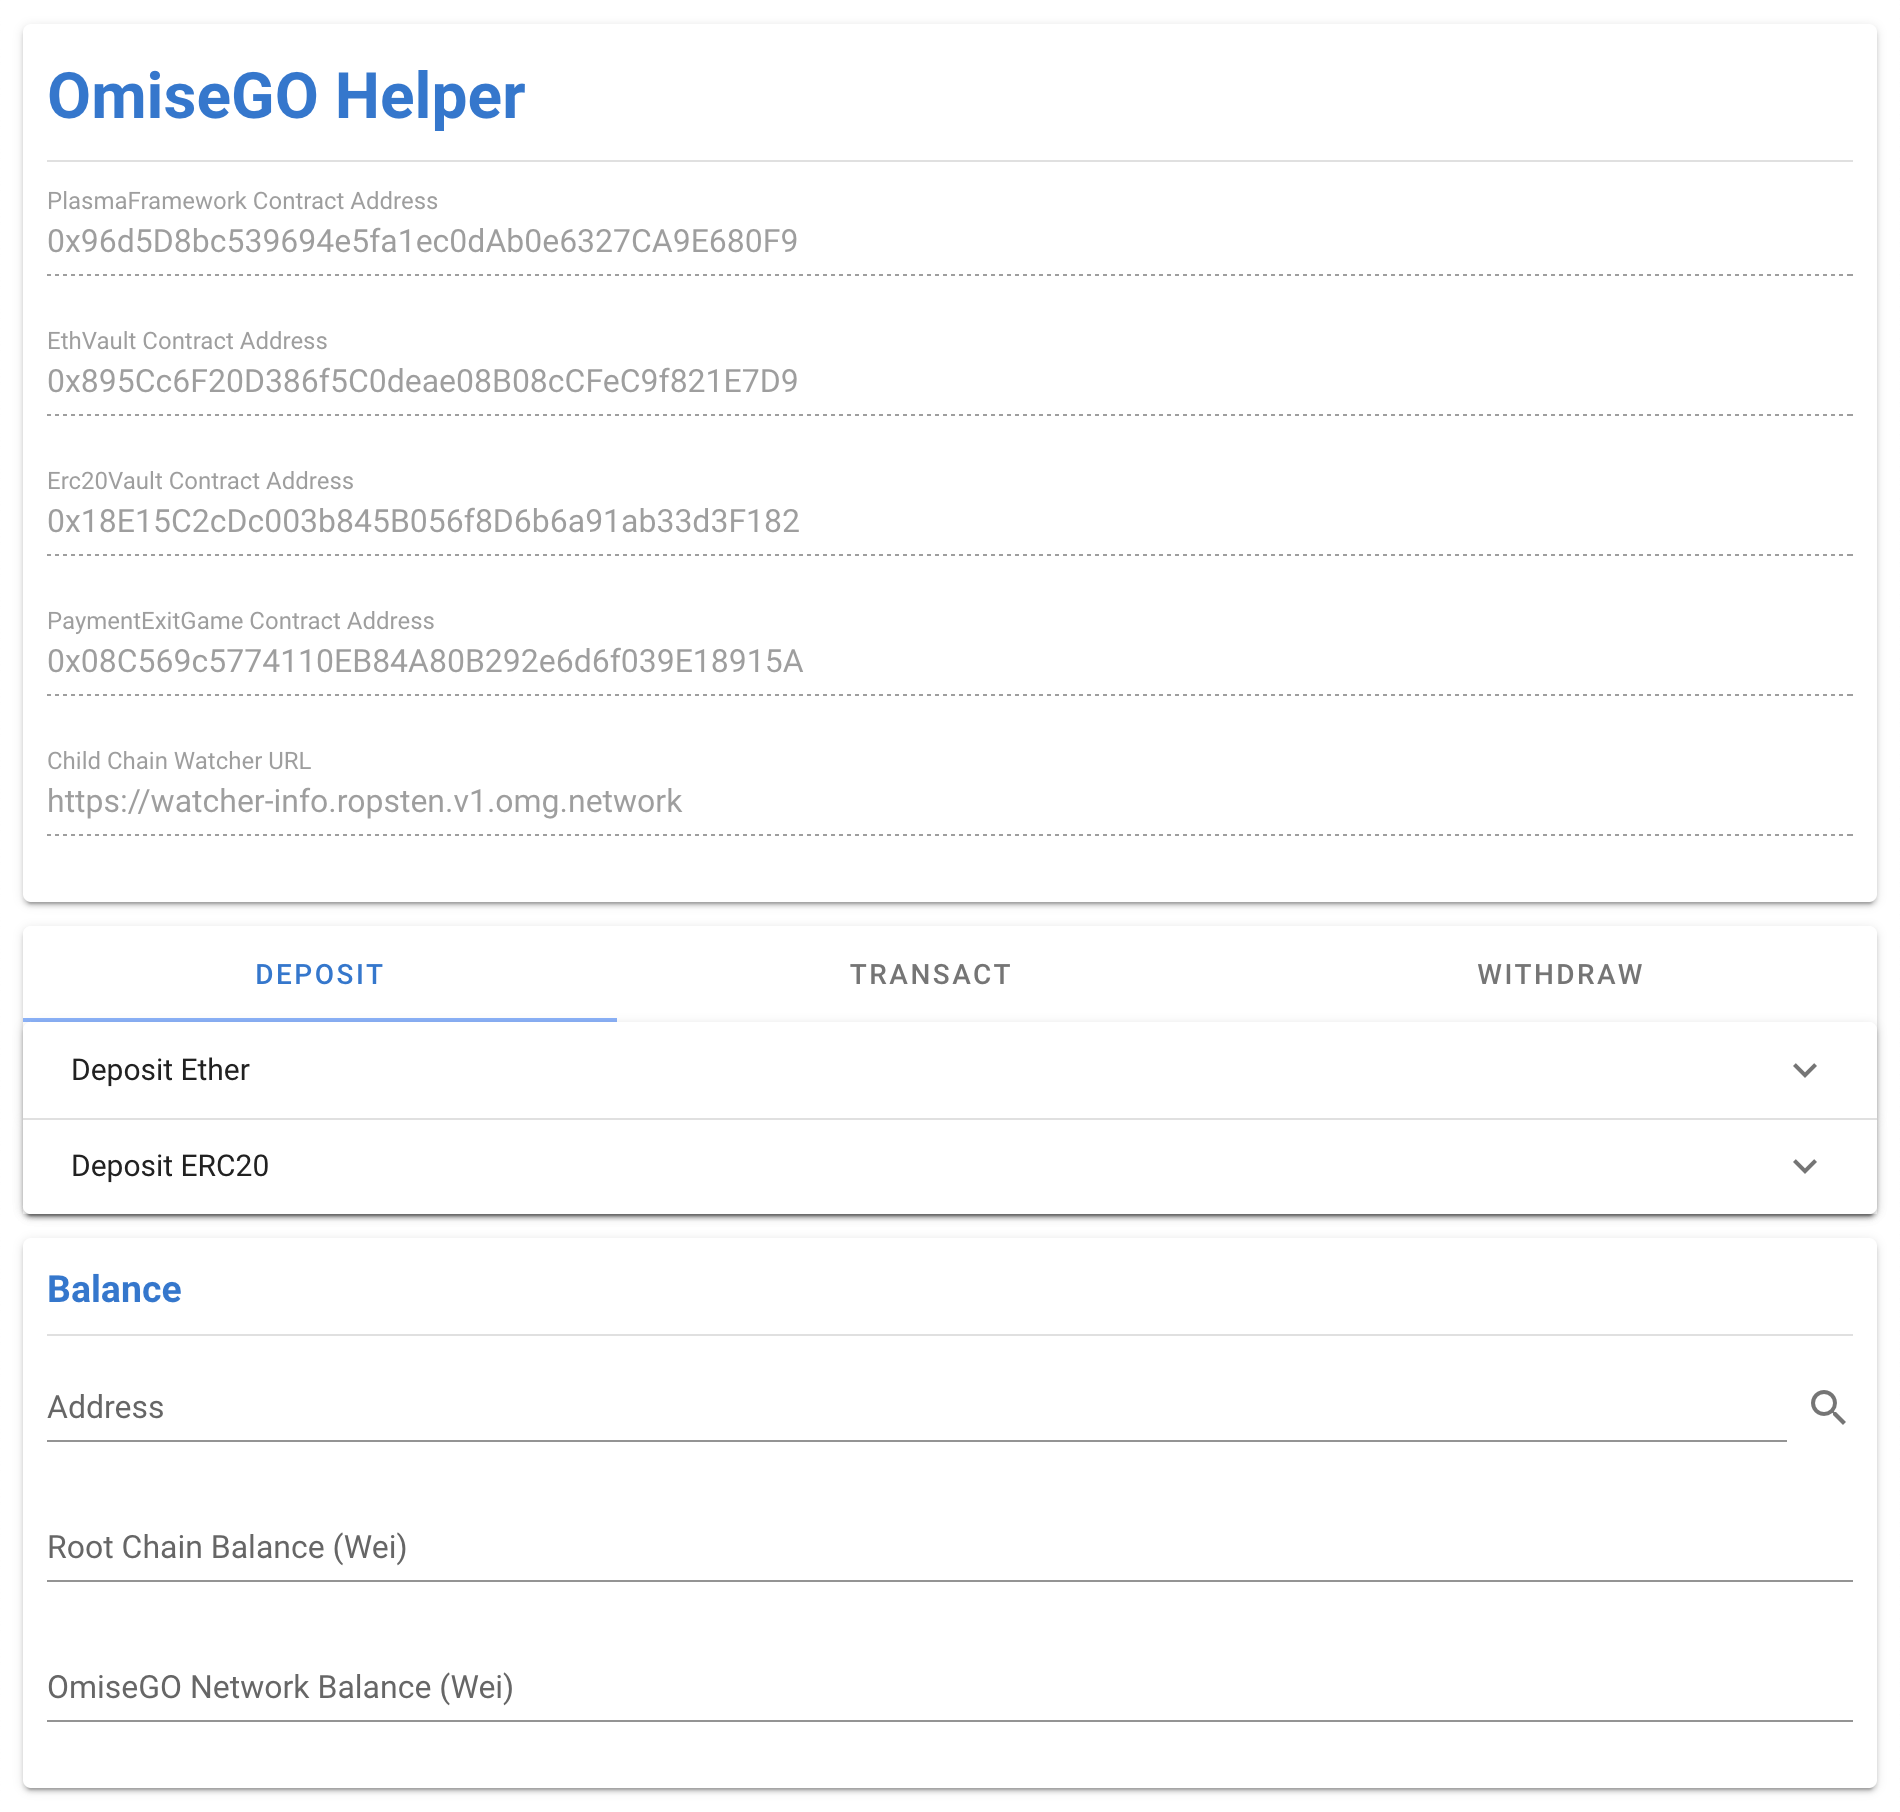
Task: Click the address search magnifier icon
Action: [x=1828, y=1407]
